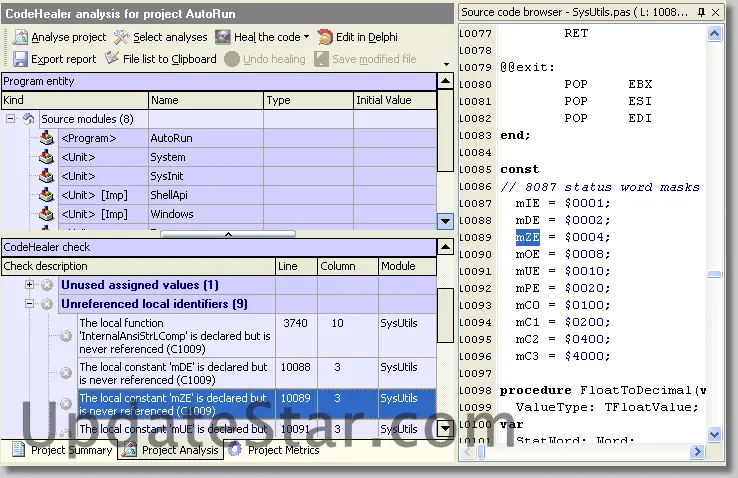Viewport: 738px width, 478px height.
Task: Click the Heal the code icon
Action: [x=224, y=37]
